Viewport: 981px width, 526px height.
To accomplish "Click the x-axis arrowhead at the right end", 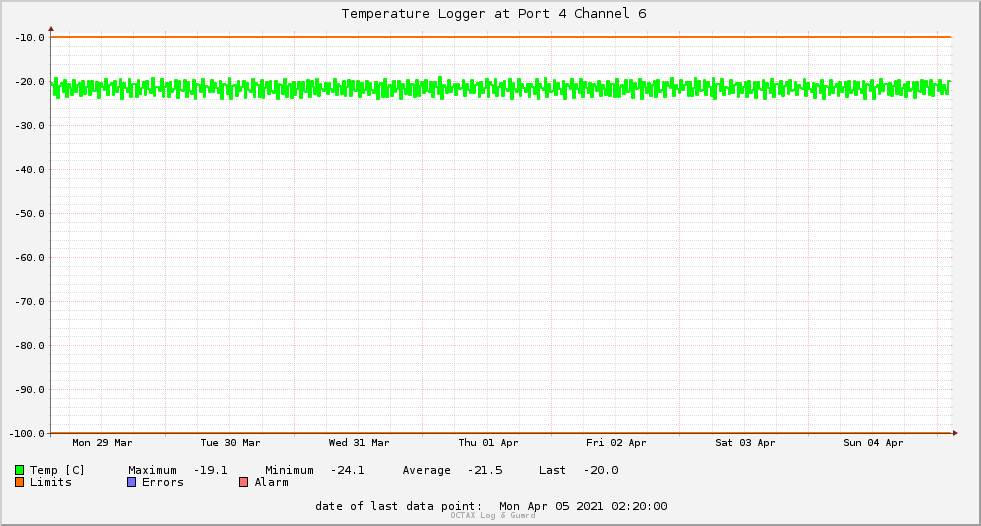I will pyautogui.click(x=955, y=433).
